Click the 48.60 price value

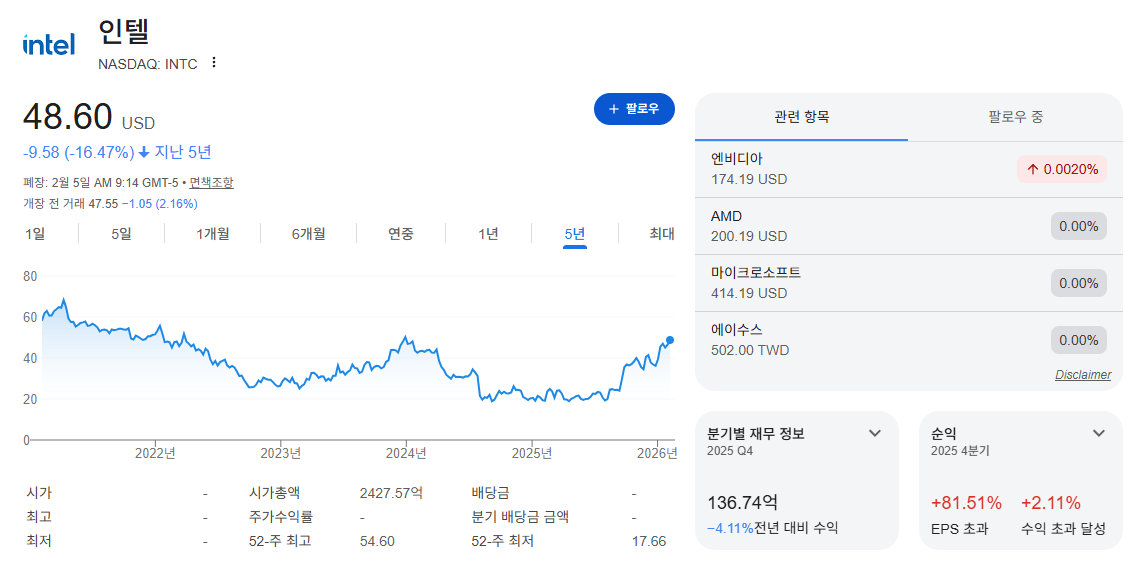click(x=68, y=117)
